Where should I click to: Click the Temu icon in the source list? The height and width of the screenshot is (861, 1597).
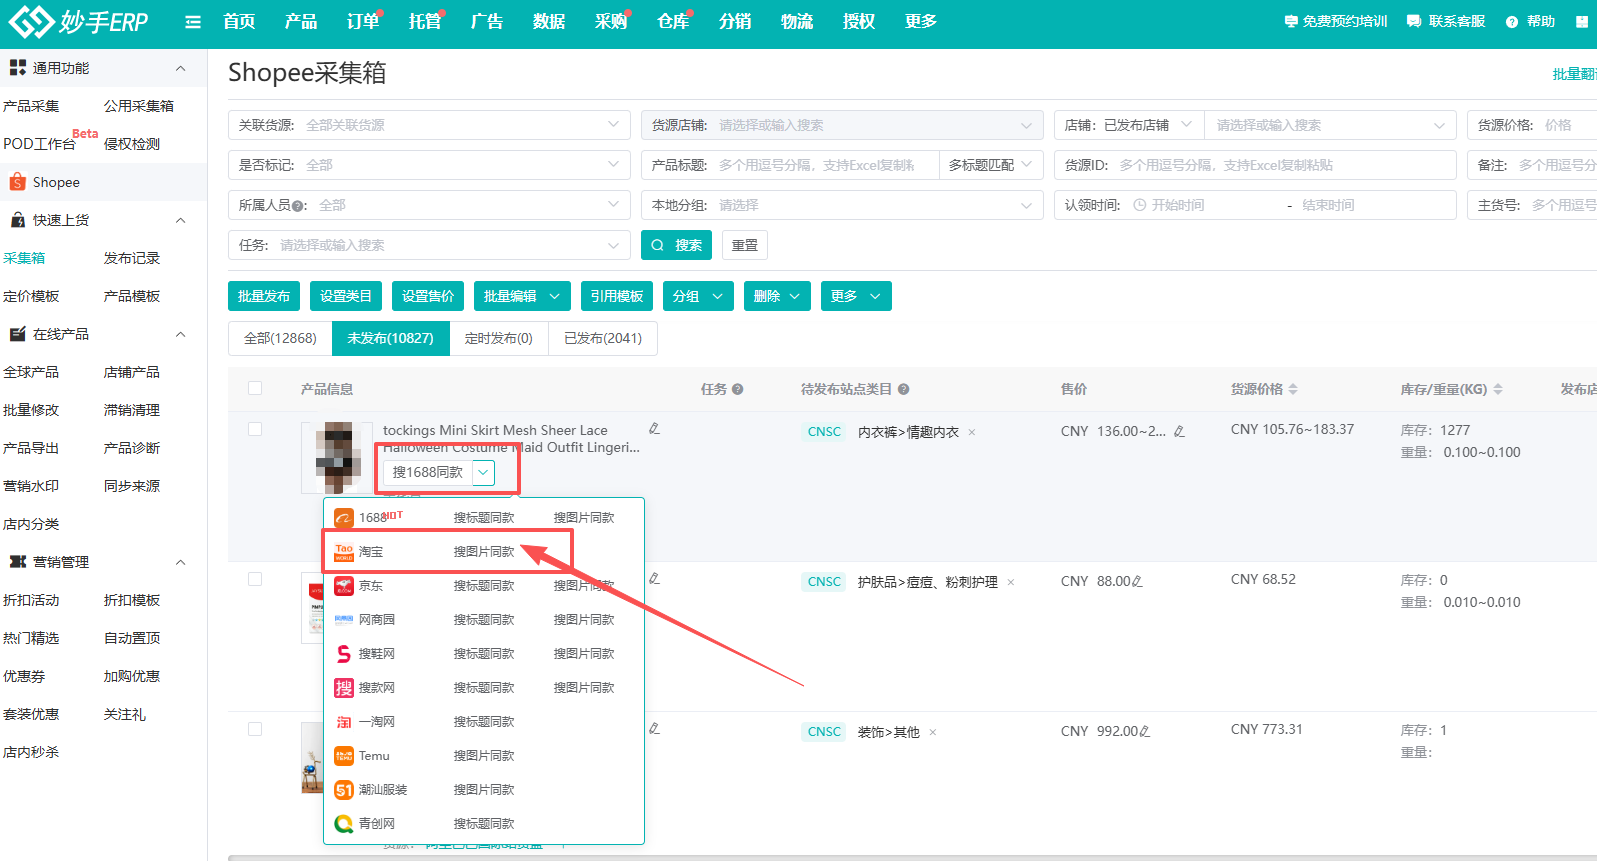(344, 756)
